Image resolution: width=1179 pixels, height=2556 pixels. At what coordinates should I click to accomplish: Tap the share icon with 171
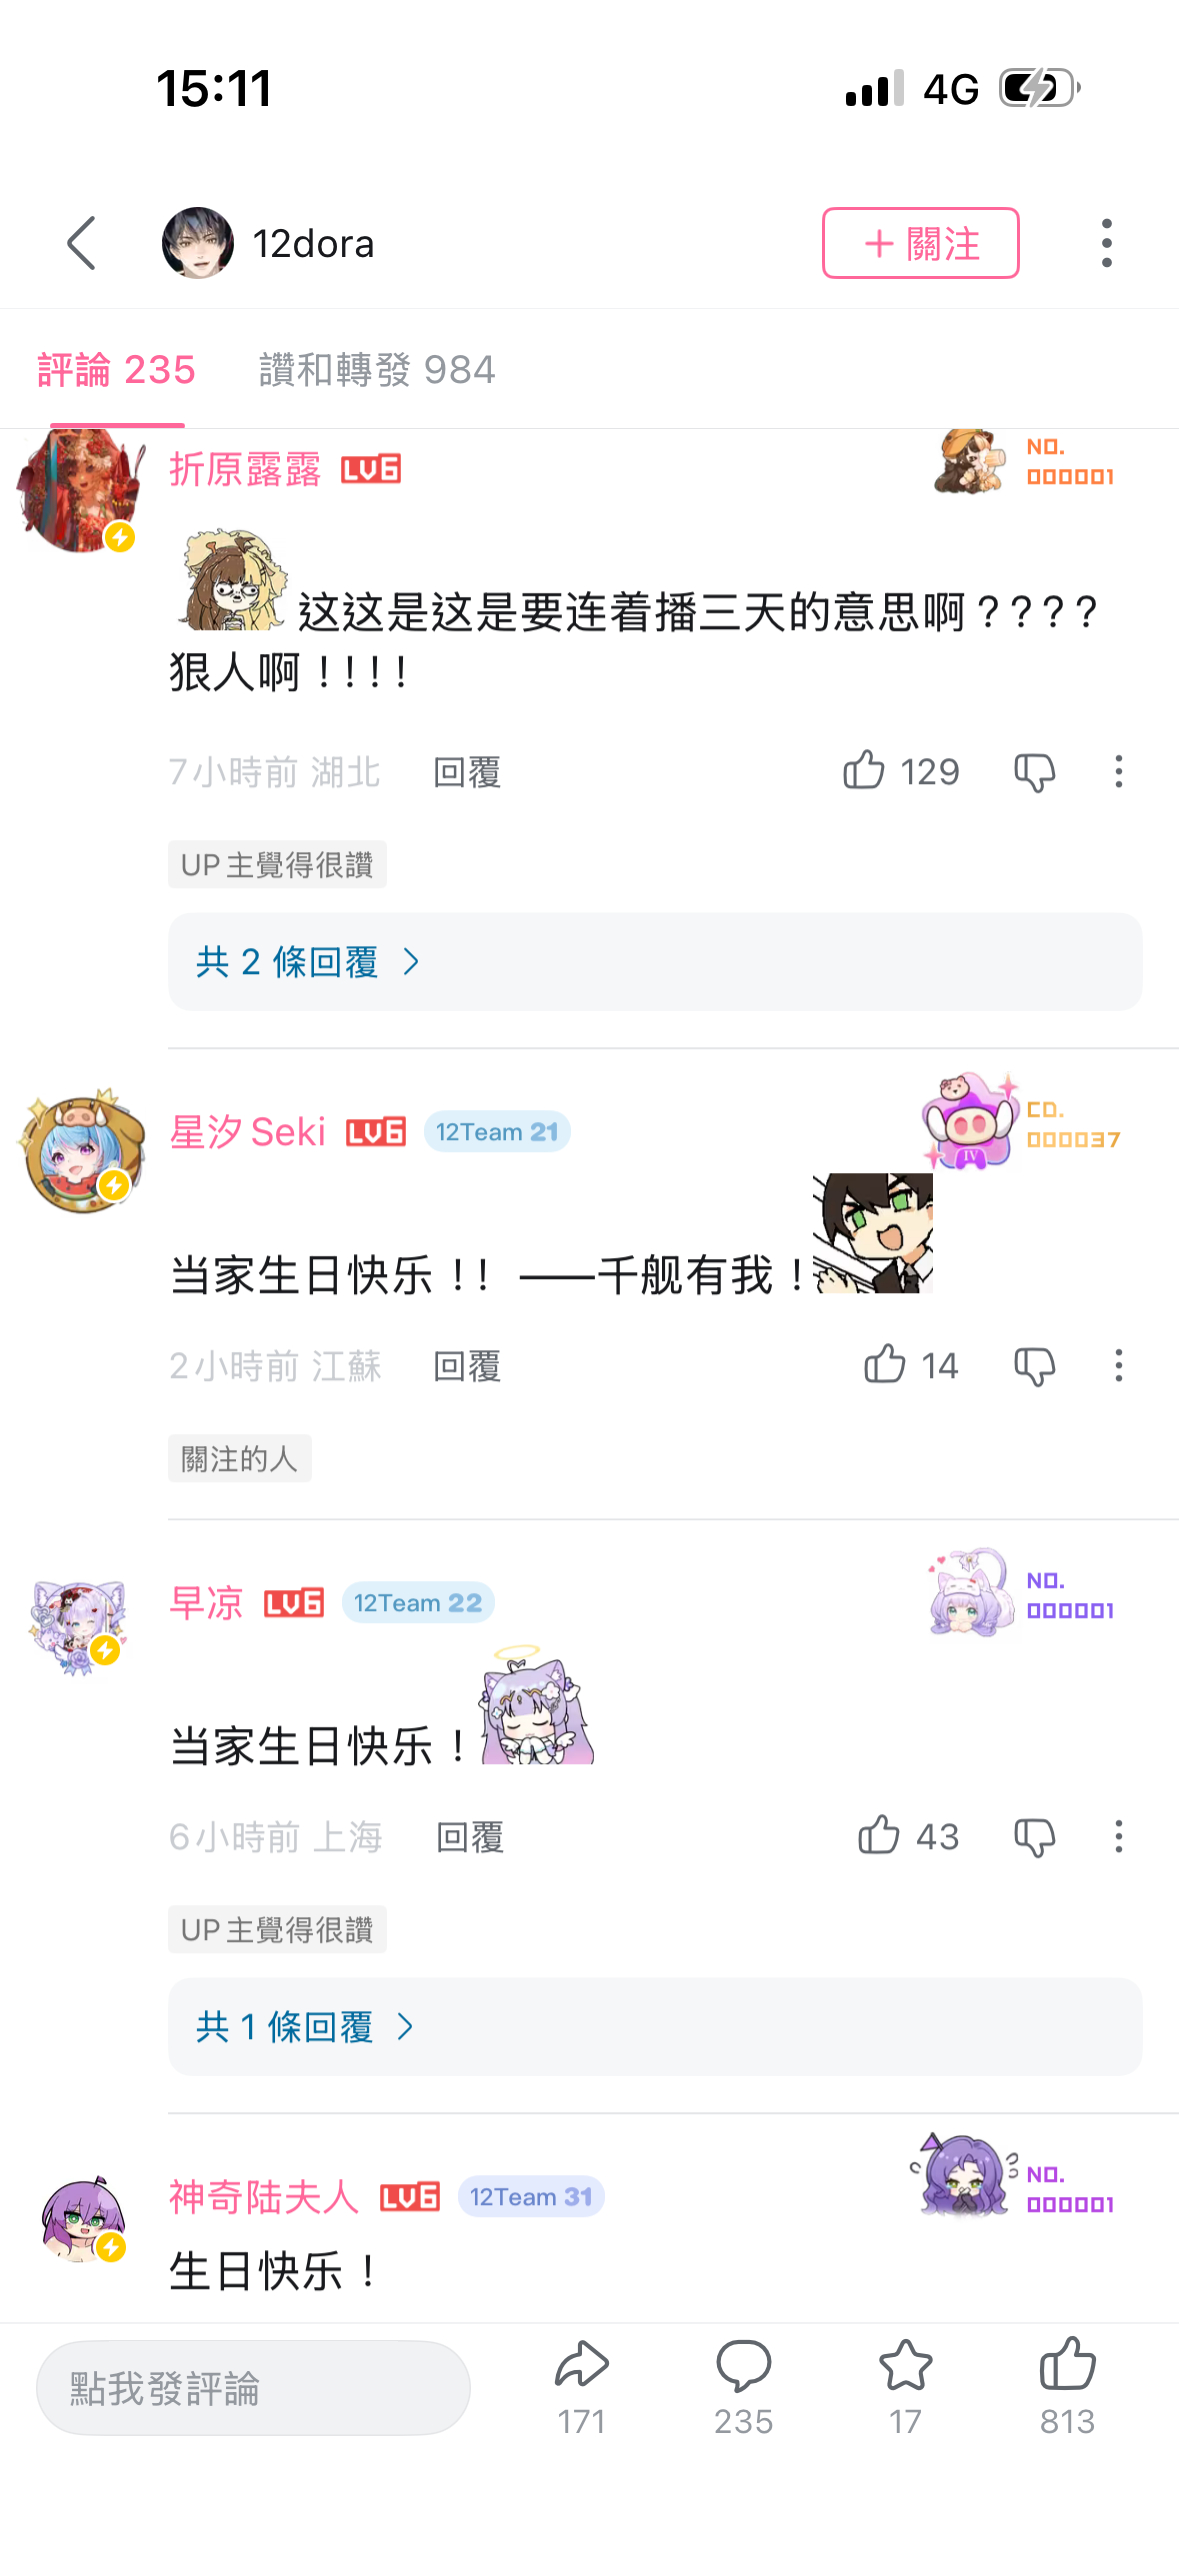tap(581, 2386)
